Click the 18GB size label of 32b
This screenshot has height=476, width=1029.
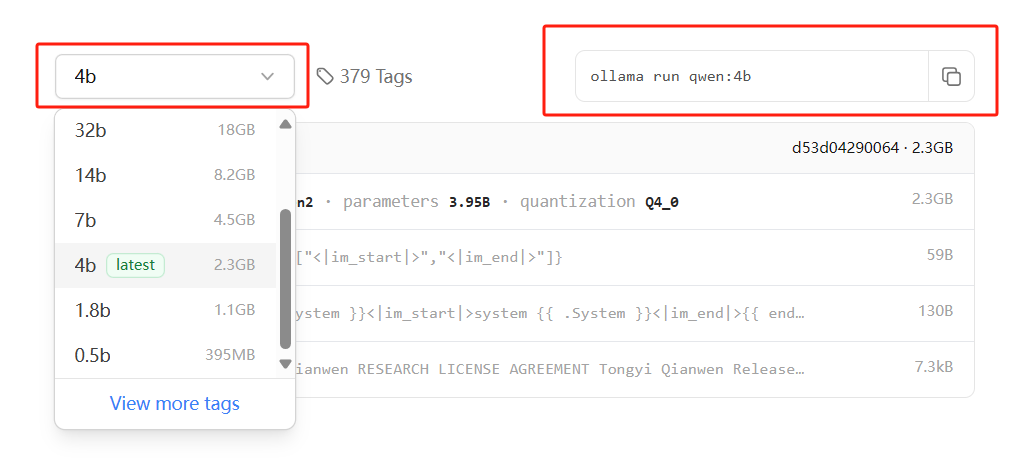point(236,130)
